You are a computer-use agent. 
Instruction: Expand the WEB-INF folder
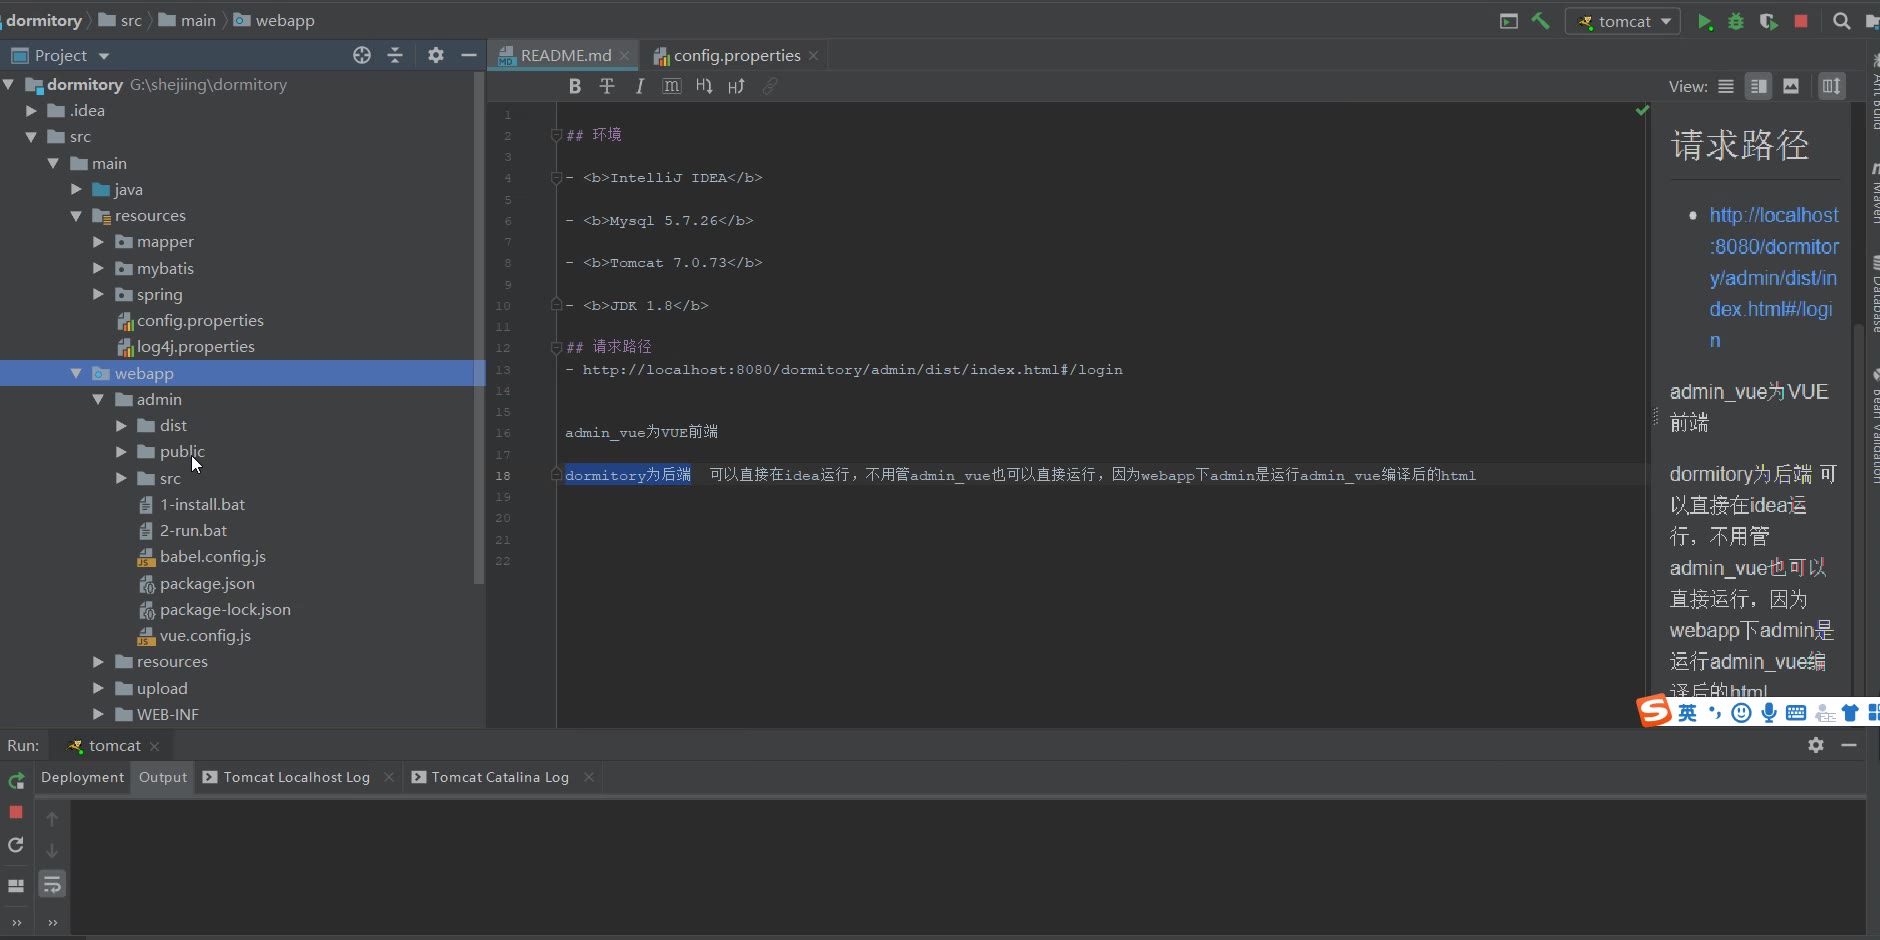(x=98, y=715)
